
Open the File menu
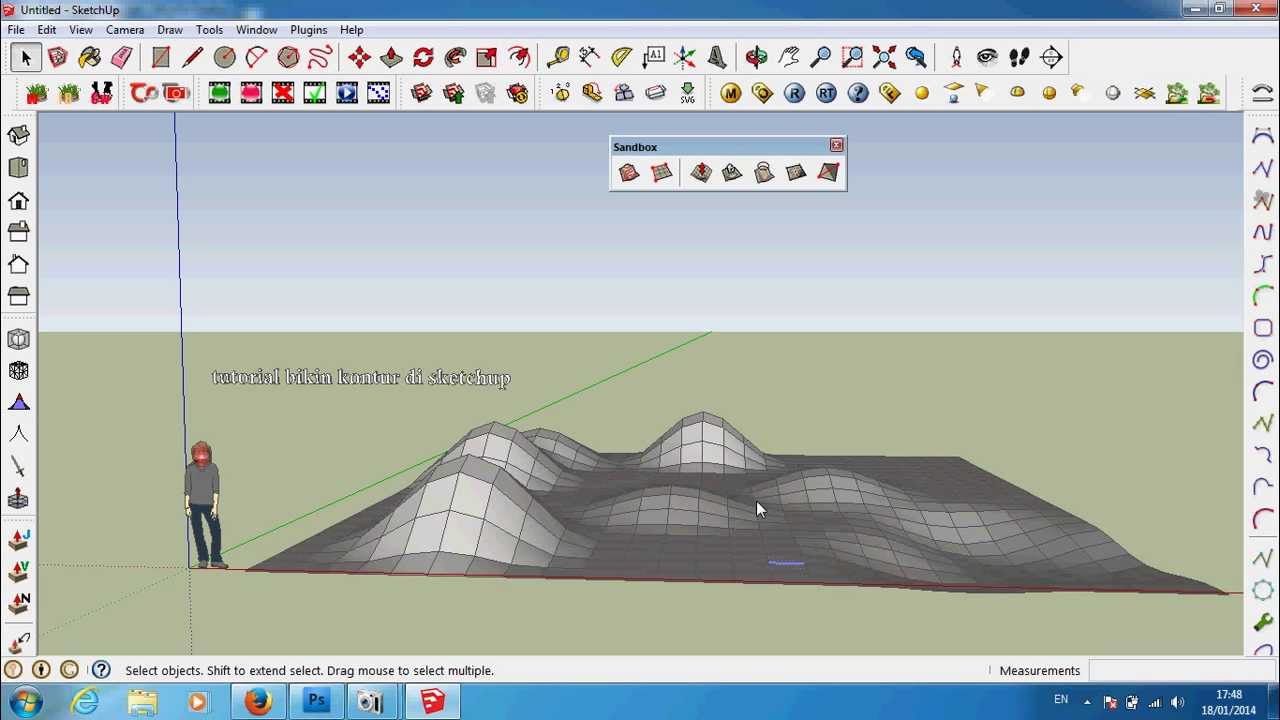(x=16, y=30)
